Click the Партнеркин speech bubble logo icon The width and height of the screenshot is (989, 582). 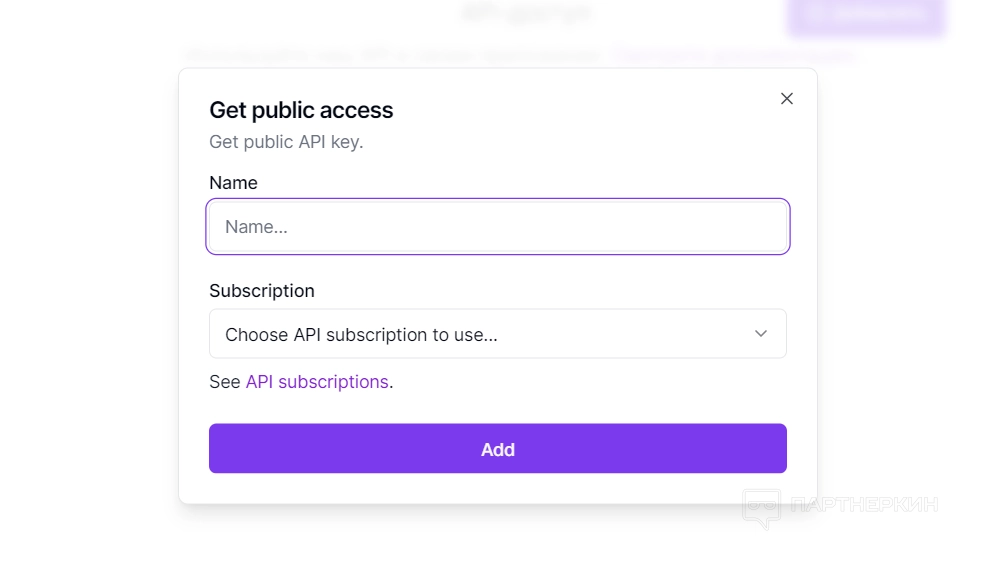[x=762, y=508]
